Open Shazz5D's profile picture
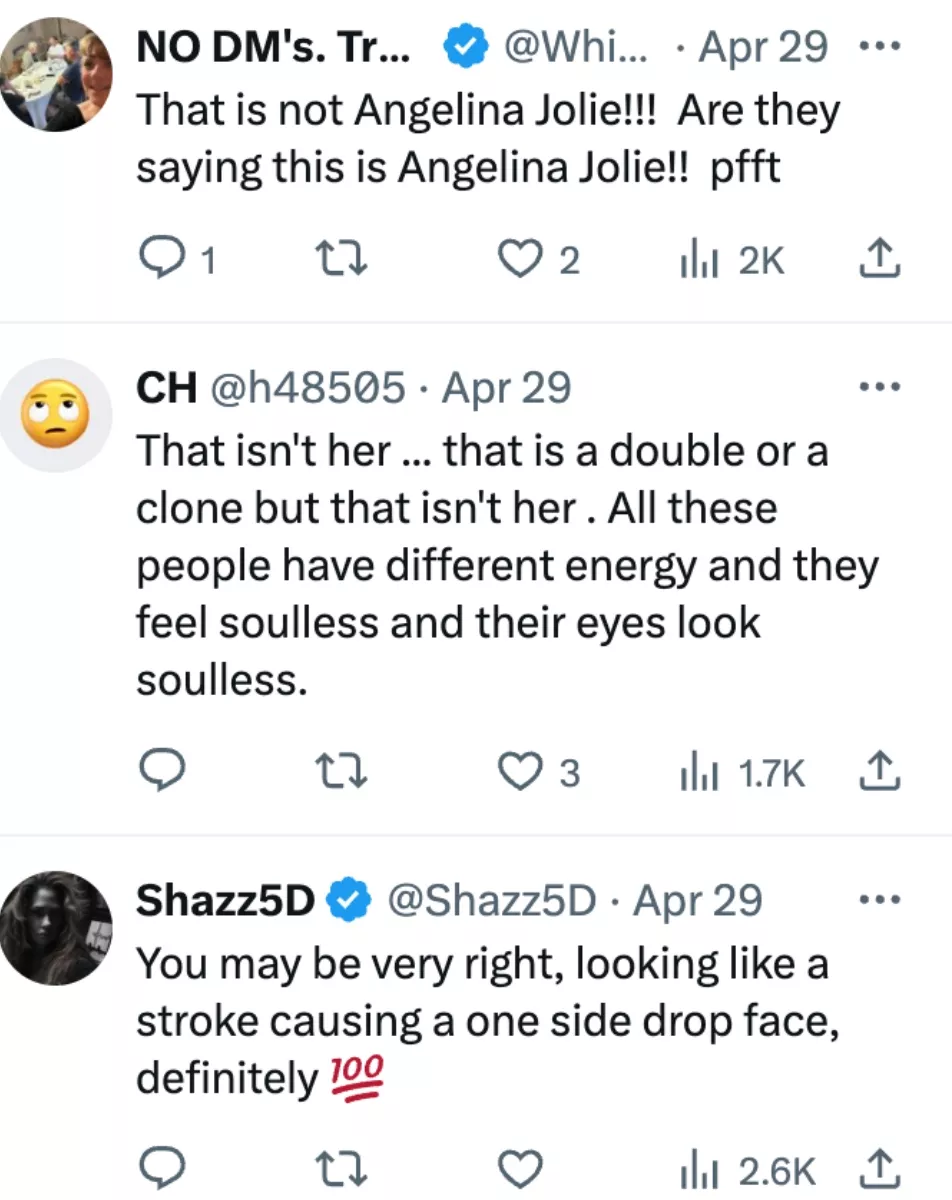Screen dimensions: 952x1200 (57, 928)
